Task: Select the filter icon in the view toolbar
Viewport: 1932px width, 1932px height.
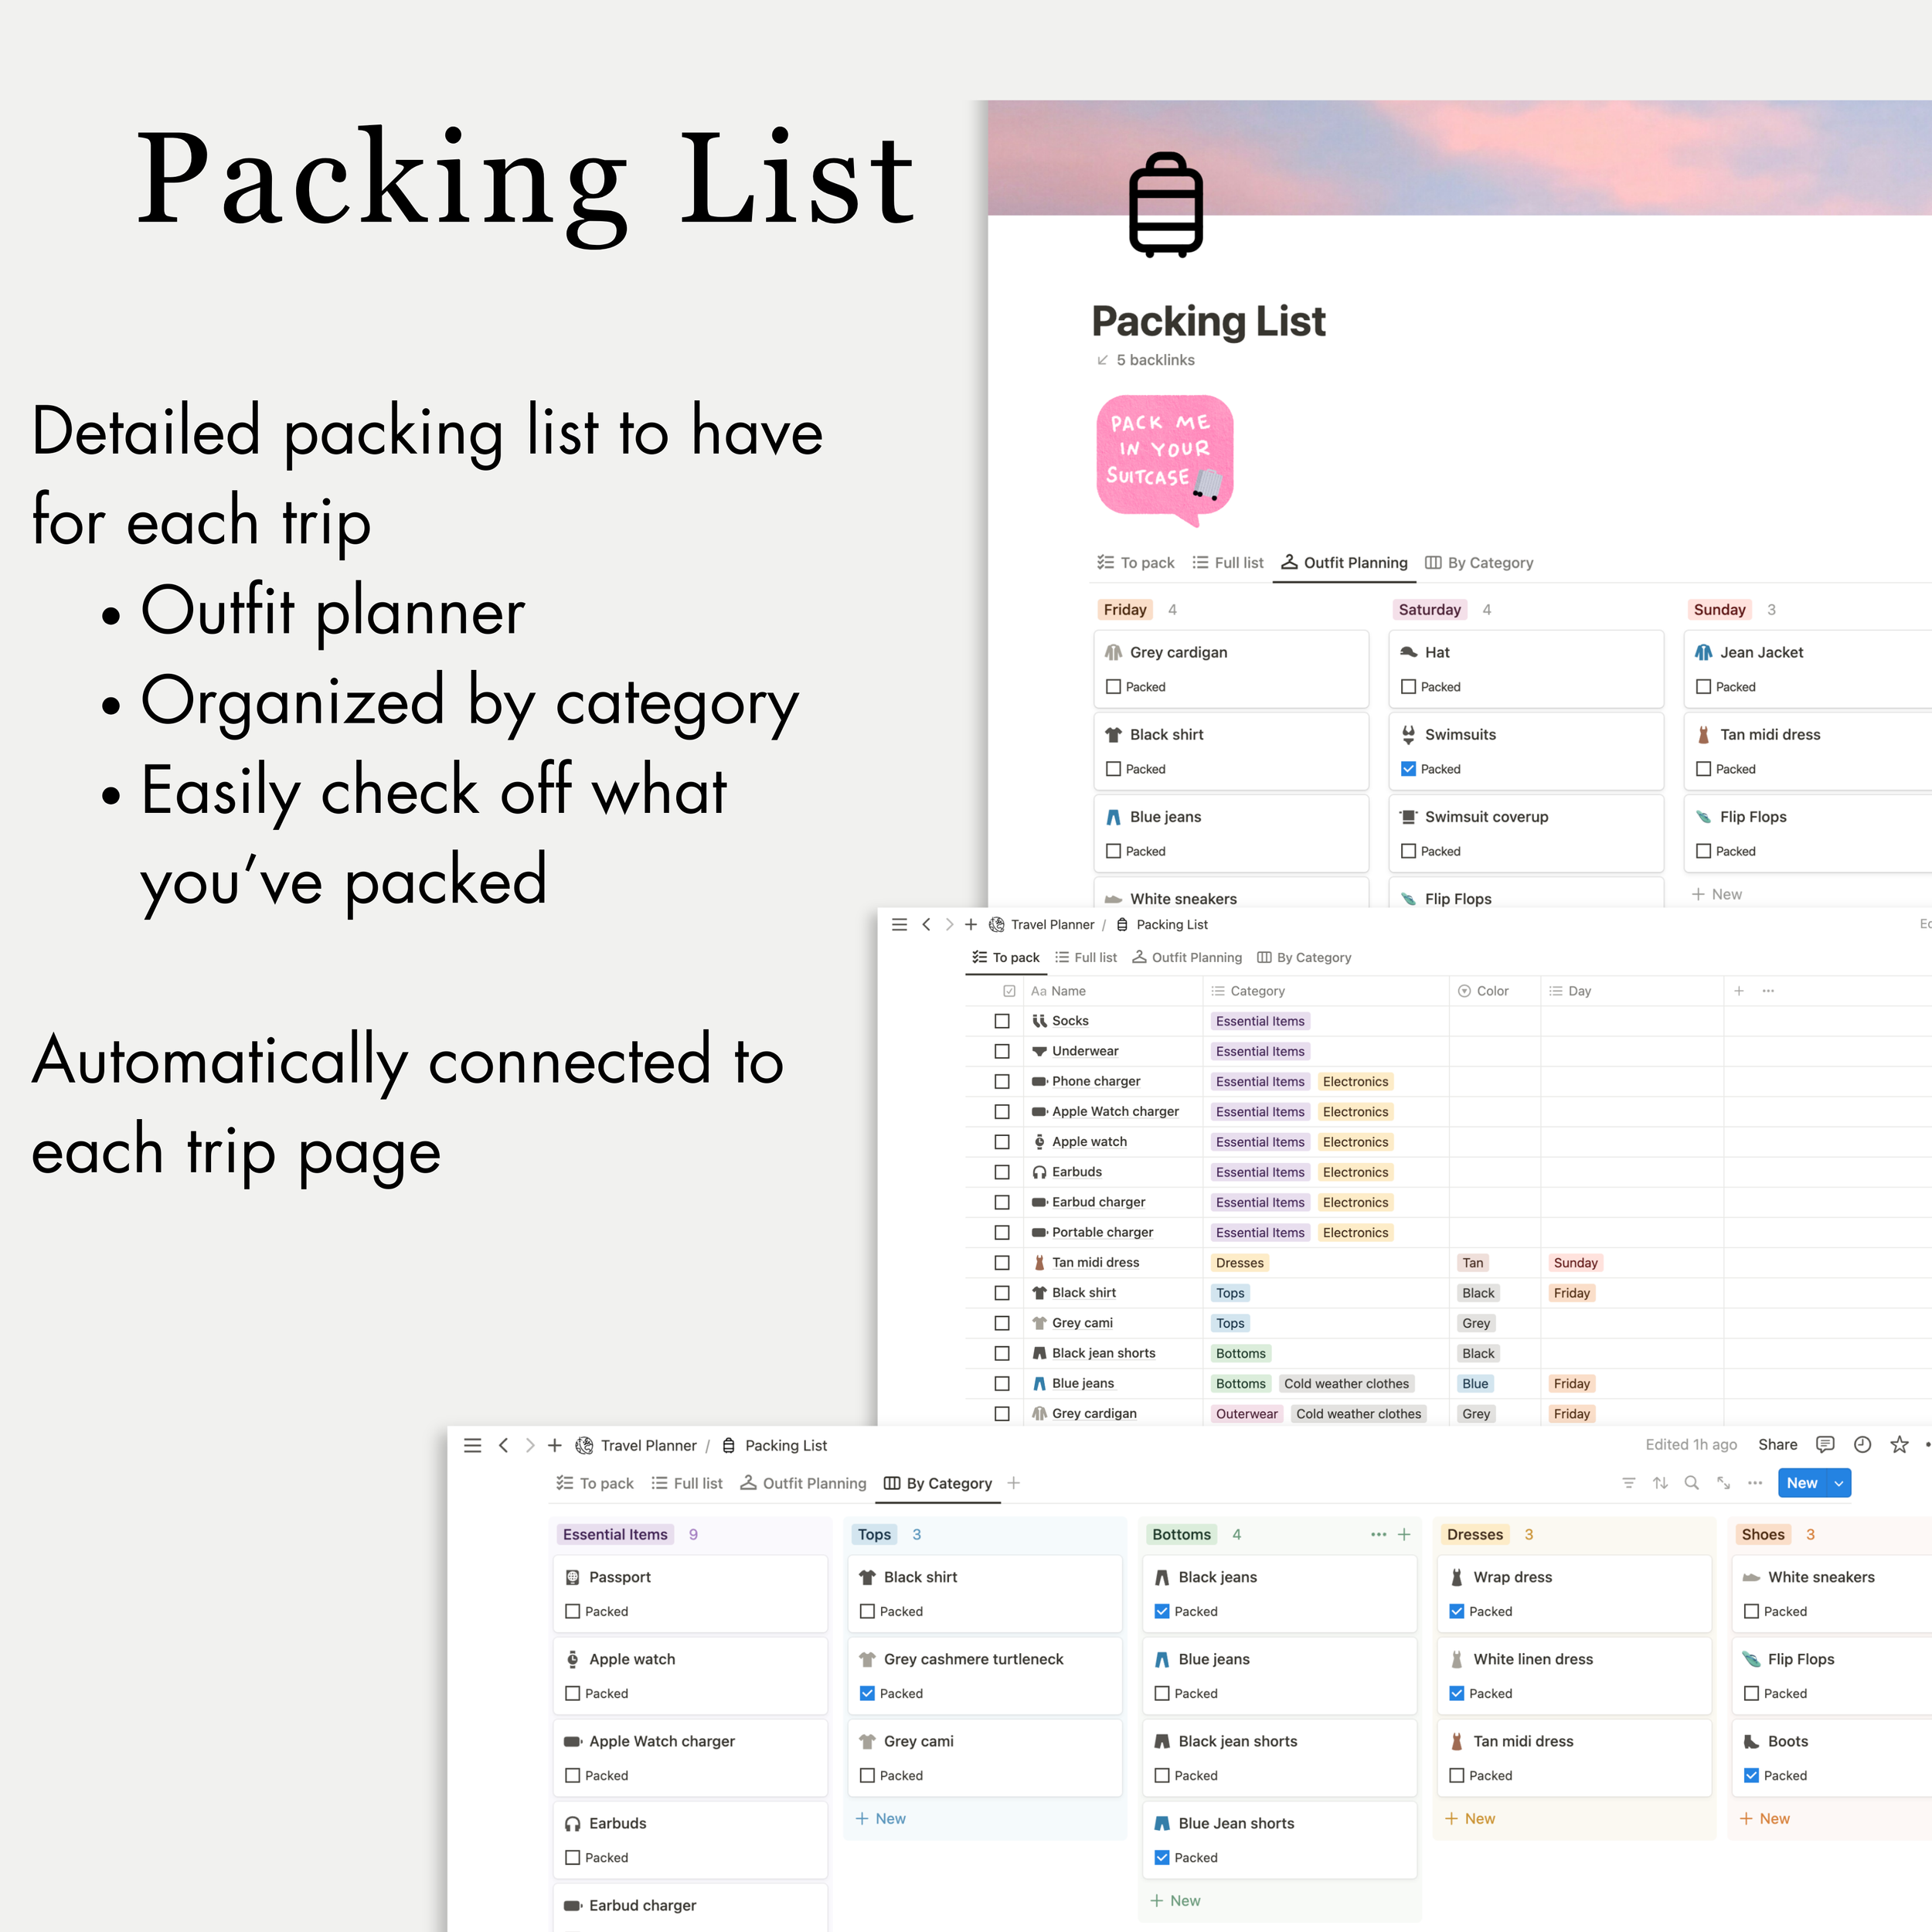Action: 1630,1482
